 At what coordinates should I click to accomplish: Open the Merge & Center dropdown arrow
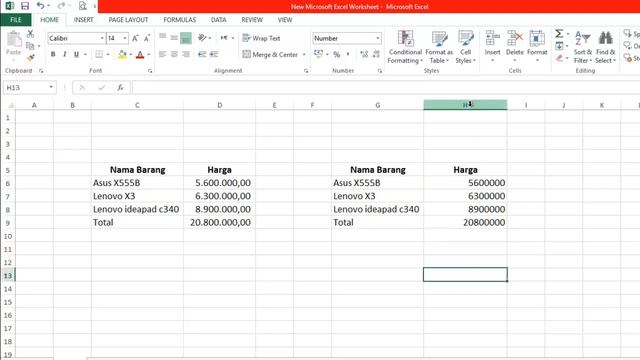coord(304,54)
